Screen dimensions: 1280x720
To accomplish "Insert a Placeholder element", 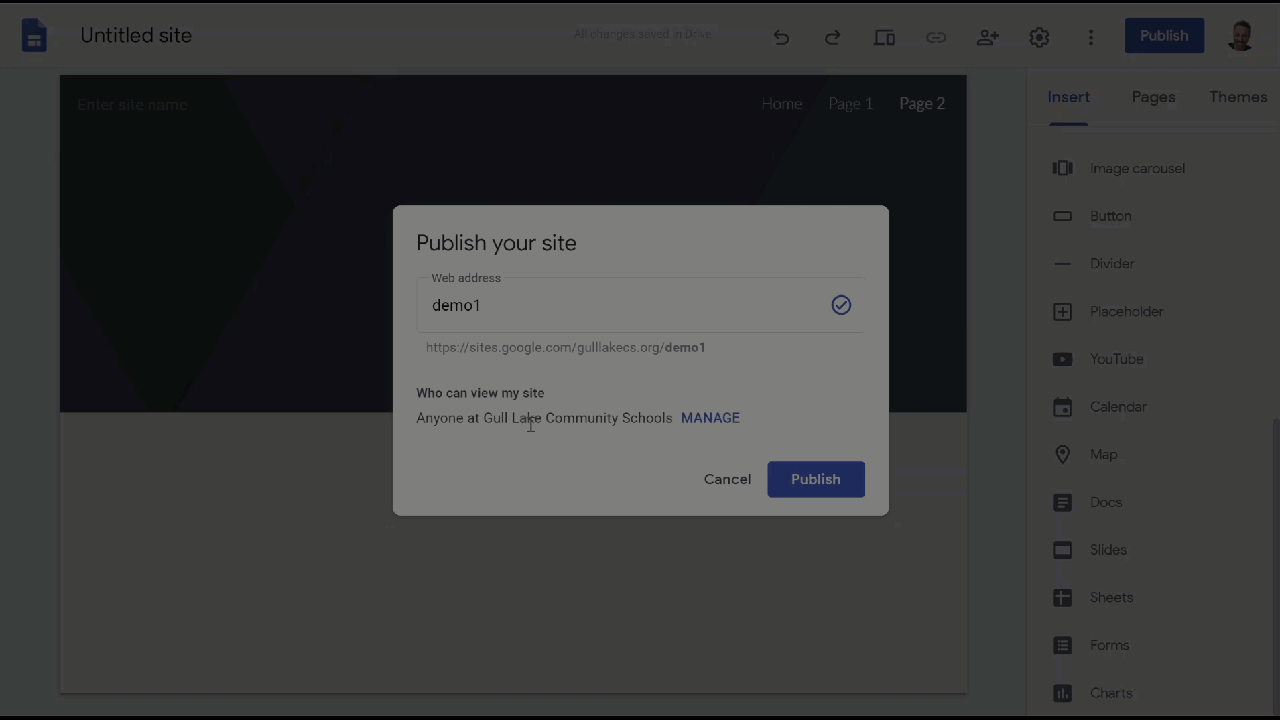I will pos(1107,311).
